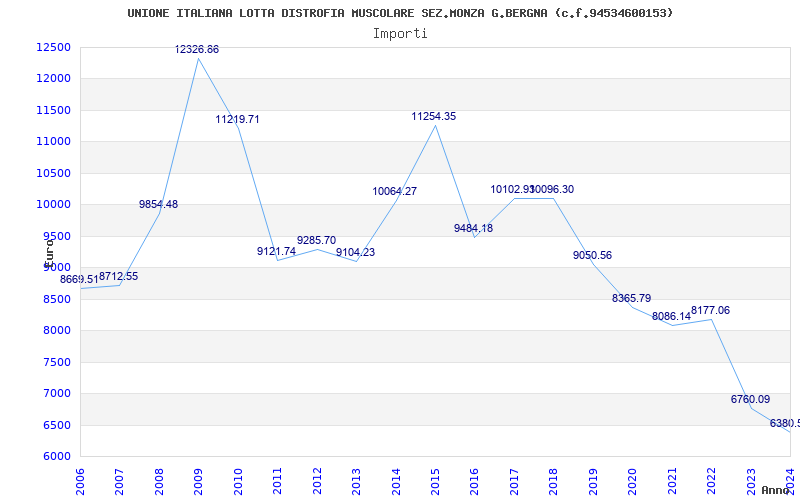Screen dimensions: 800x500
Task: Click the 9050.56 data label
Action: (x=592, y=256)
